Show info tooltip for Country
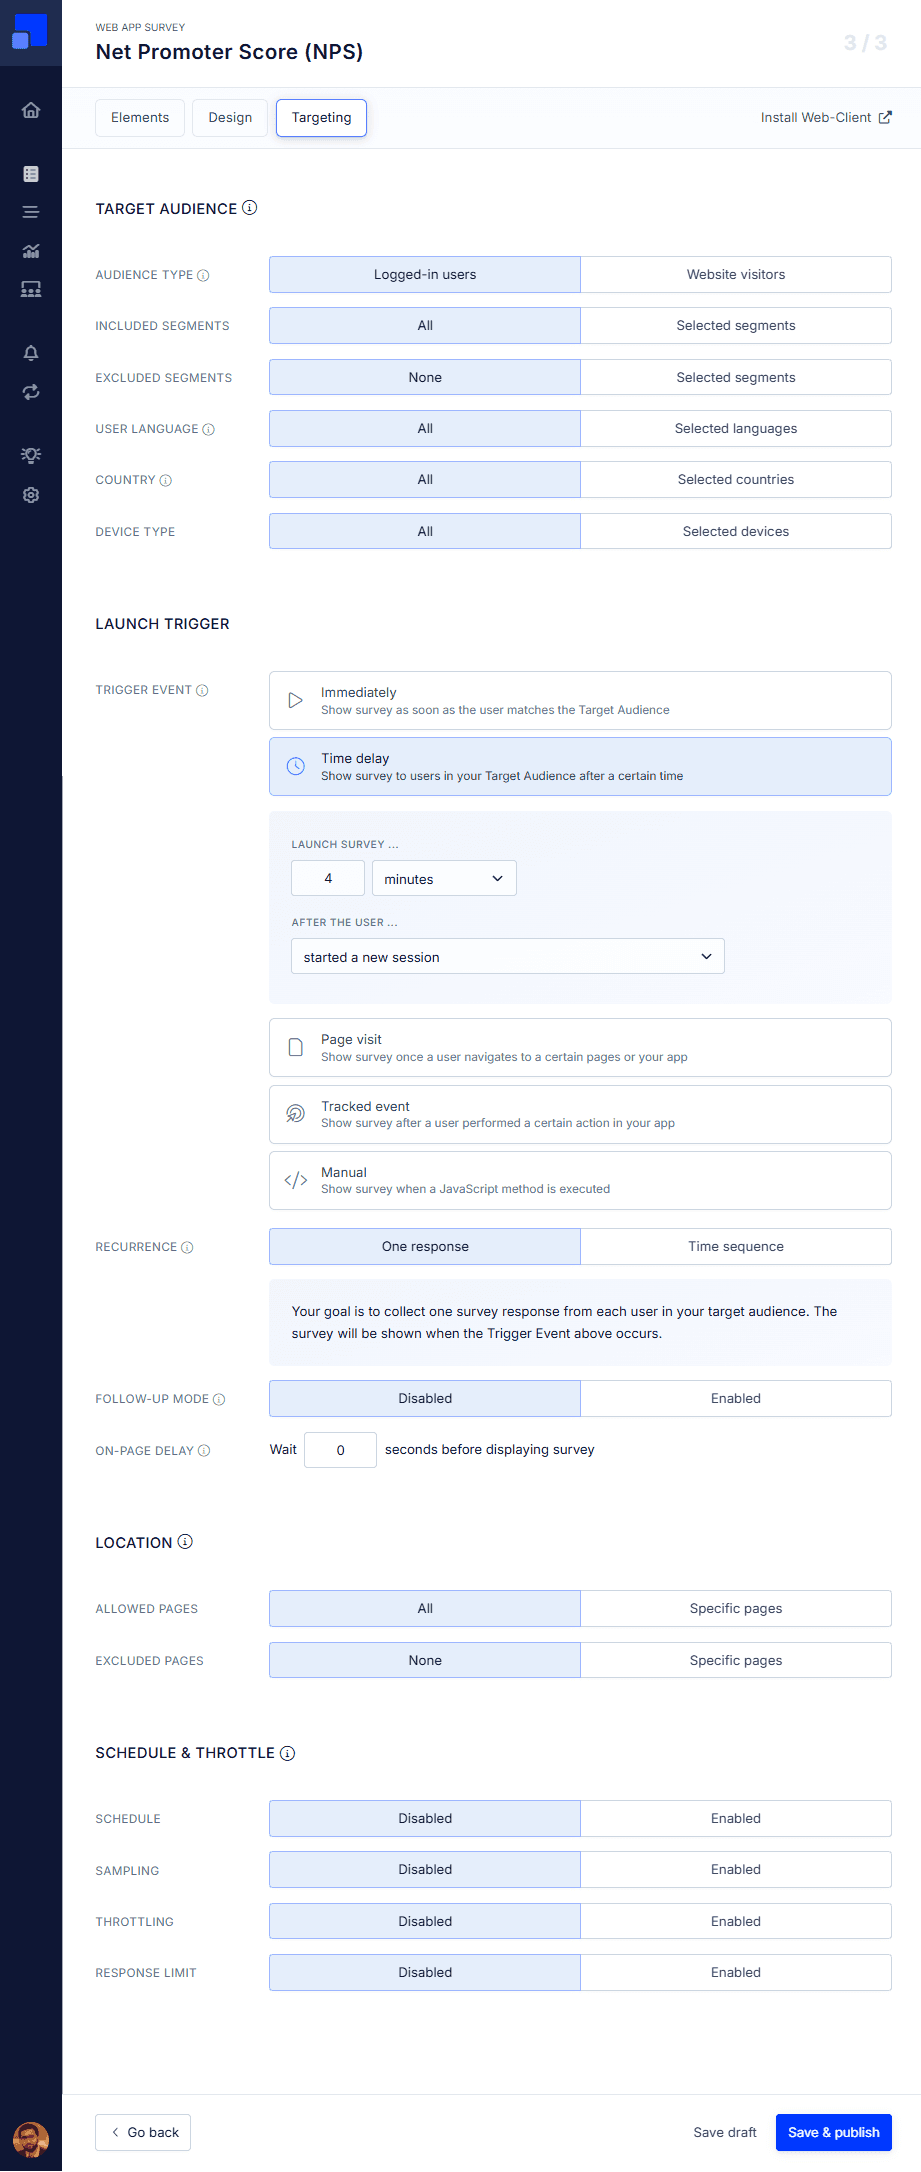This screenshot has width=921, height=2172. click(x=166, y=481)
